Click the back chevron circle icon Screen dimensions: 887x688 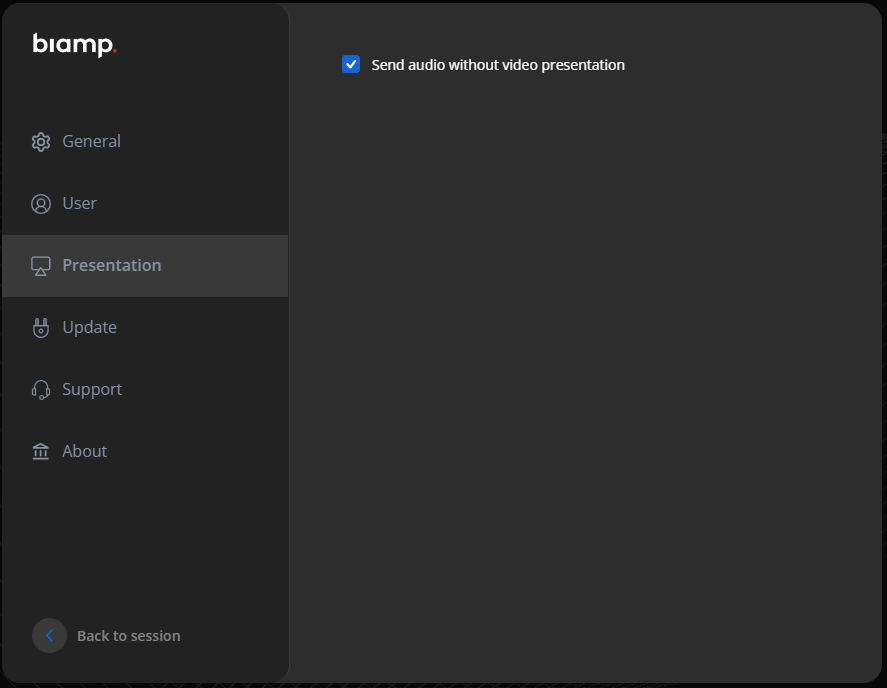point(49,636)
